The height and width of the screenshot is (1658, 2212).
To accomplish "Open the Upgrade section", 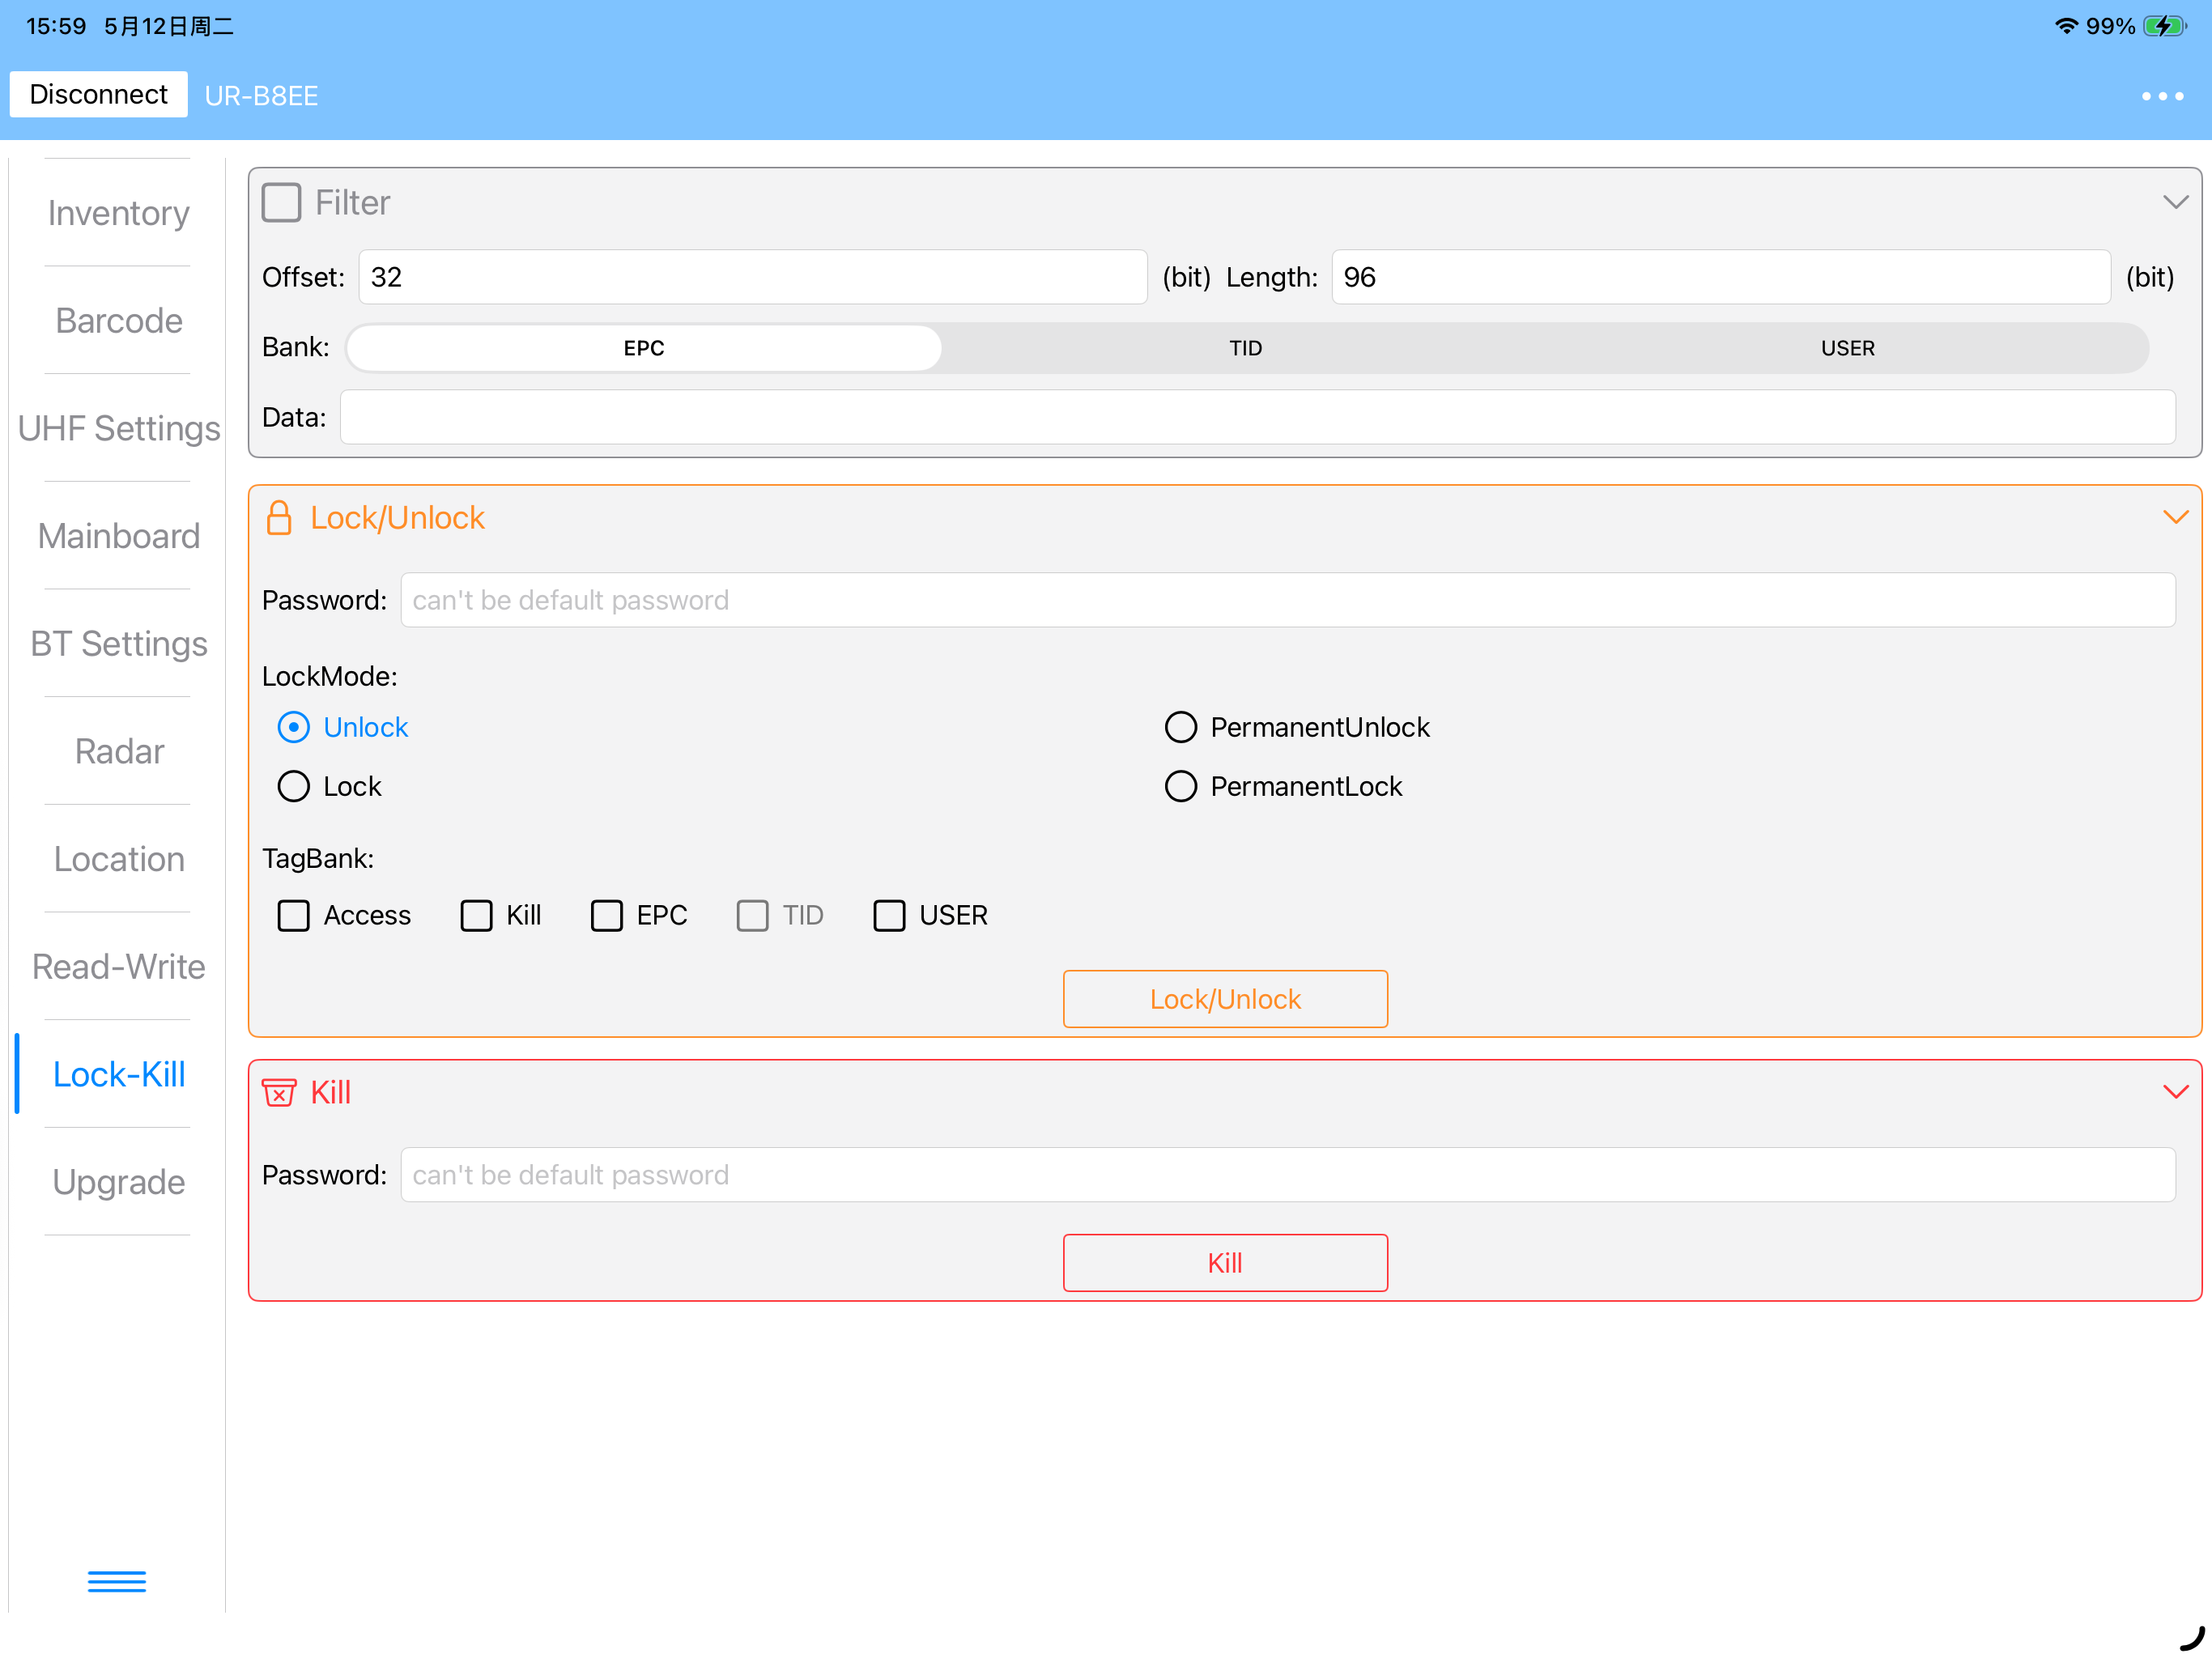I will pyautogui.click(x=118, y=1182).
